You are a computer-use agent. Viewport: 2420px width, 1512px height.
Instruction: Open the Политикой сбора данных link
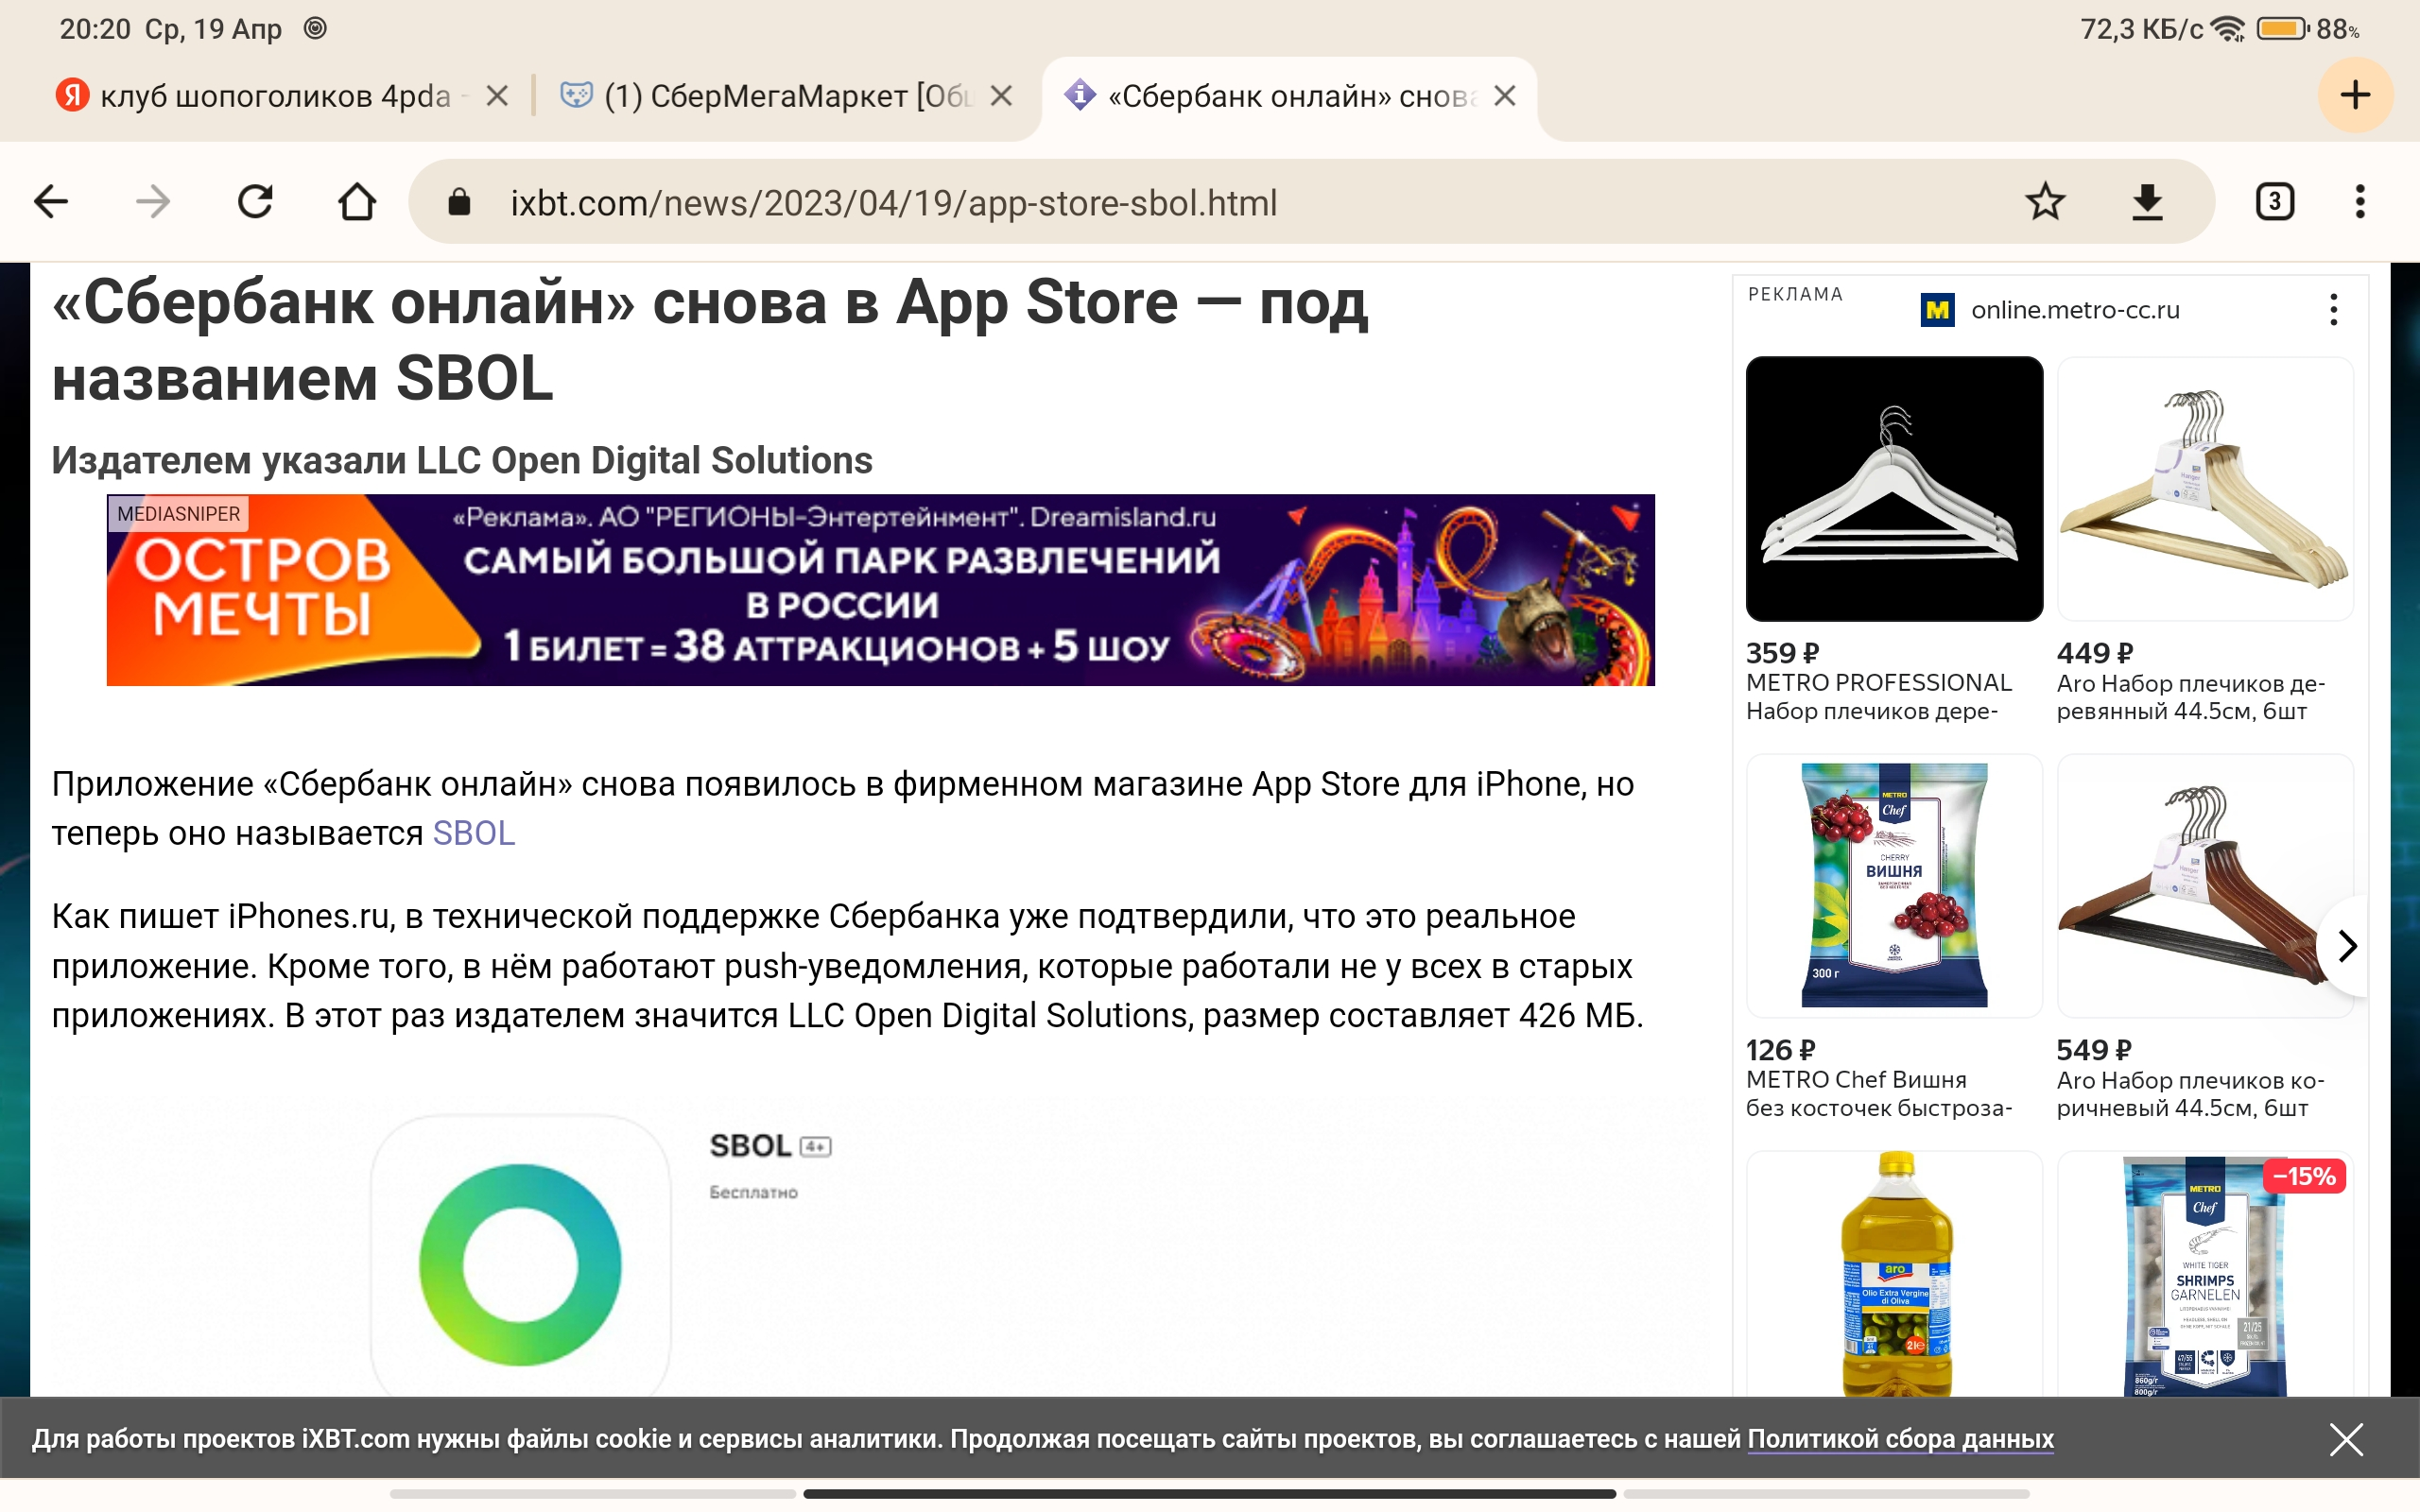coord(1900,1439)
